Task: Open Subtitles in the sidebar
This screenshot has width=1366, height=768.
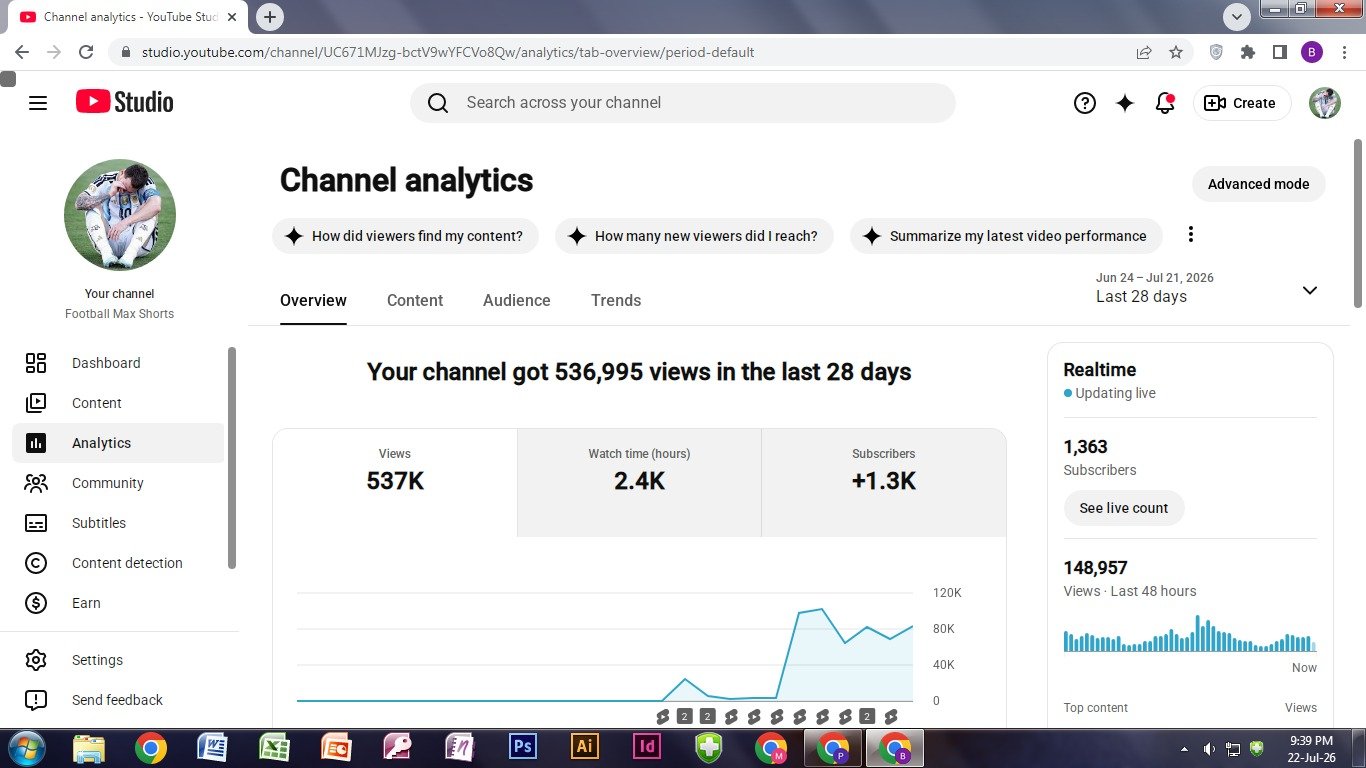Action: pyautogui.click(x=118, y=523)
